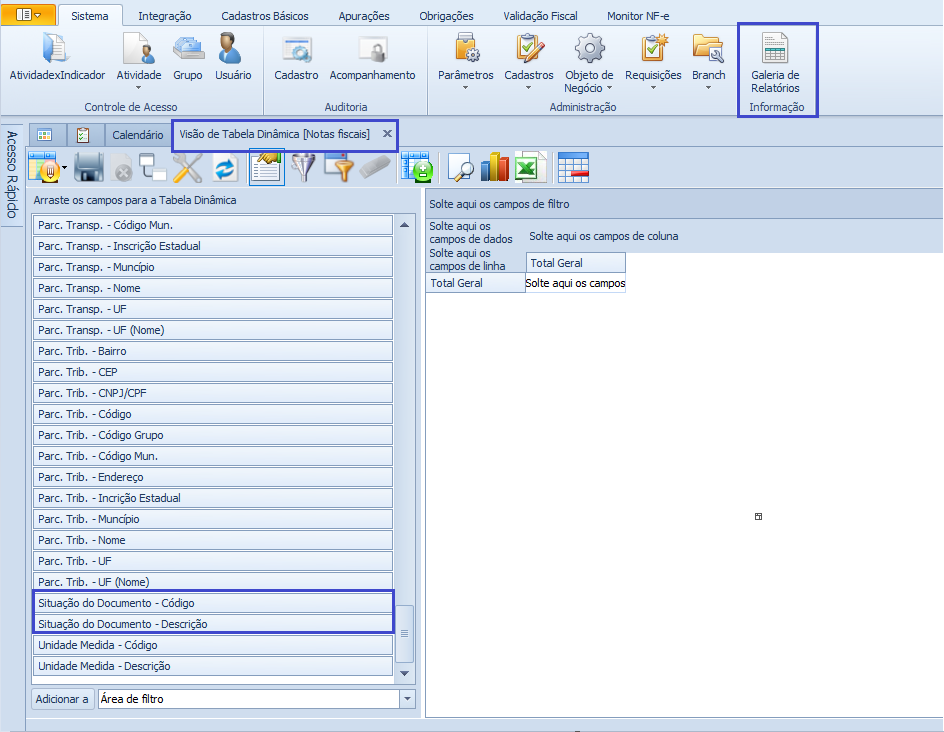Viewport: 944px width, 732px height.
Task: Close the Visão de Tabela Dinâmica tab
Action: [x=387, y=134]
